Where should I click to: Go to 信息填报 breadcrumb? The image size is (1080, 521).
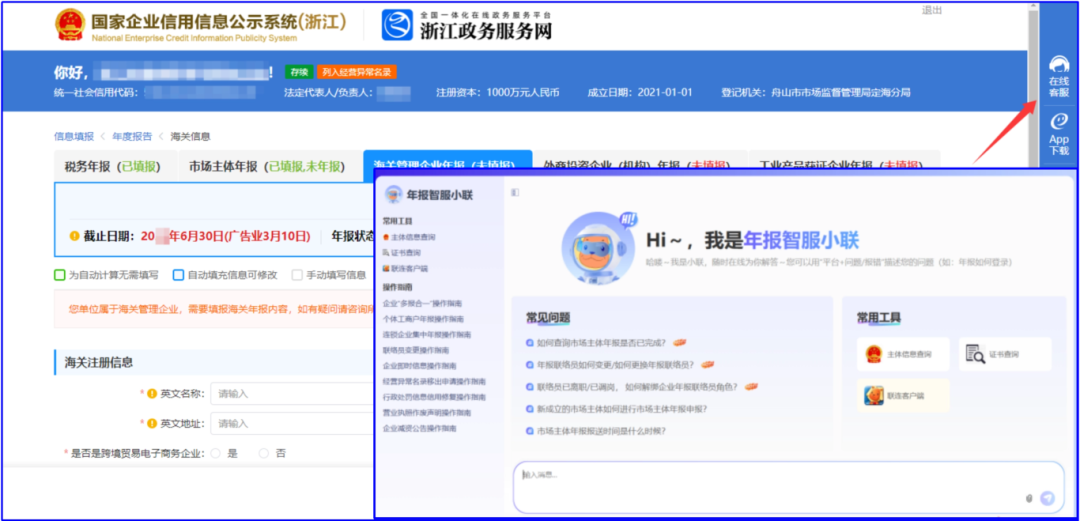(x=74, y=136)
